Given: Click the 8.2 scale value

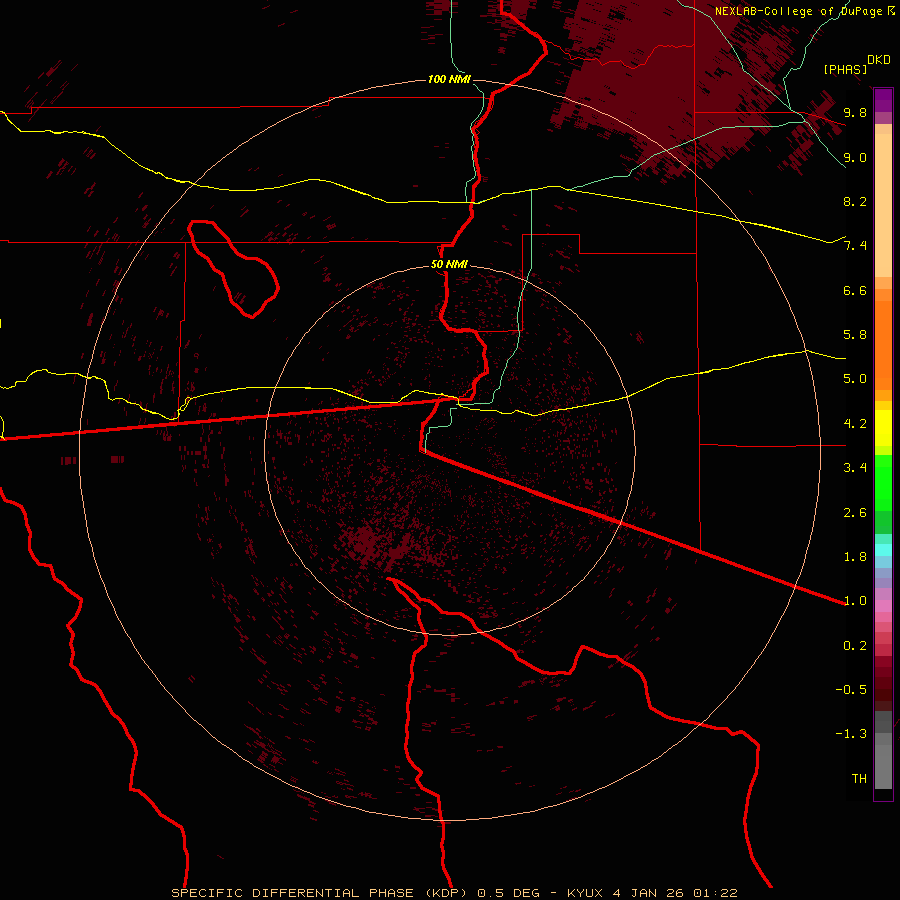Looking at the screenshot, I should tap(855, 201).
